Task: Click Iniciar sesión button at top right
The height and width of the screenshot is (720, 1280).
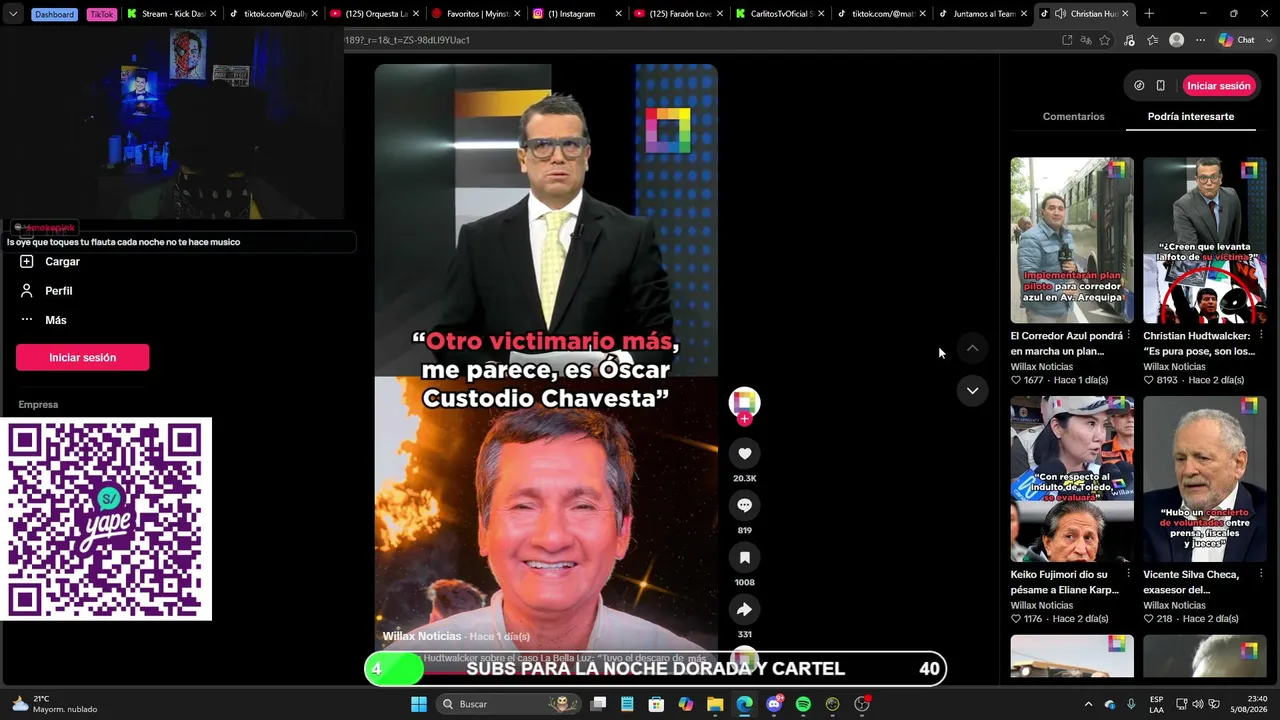Action: 1219,86
